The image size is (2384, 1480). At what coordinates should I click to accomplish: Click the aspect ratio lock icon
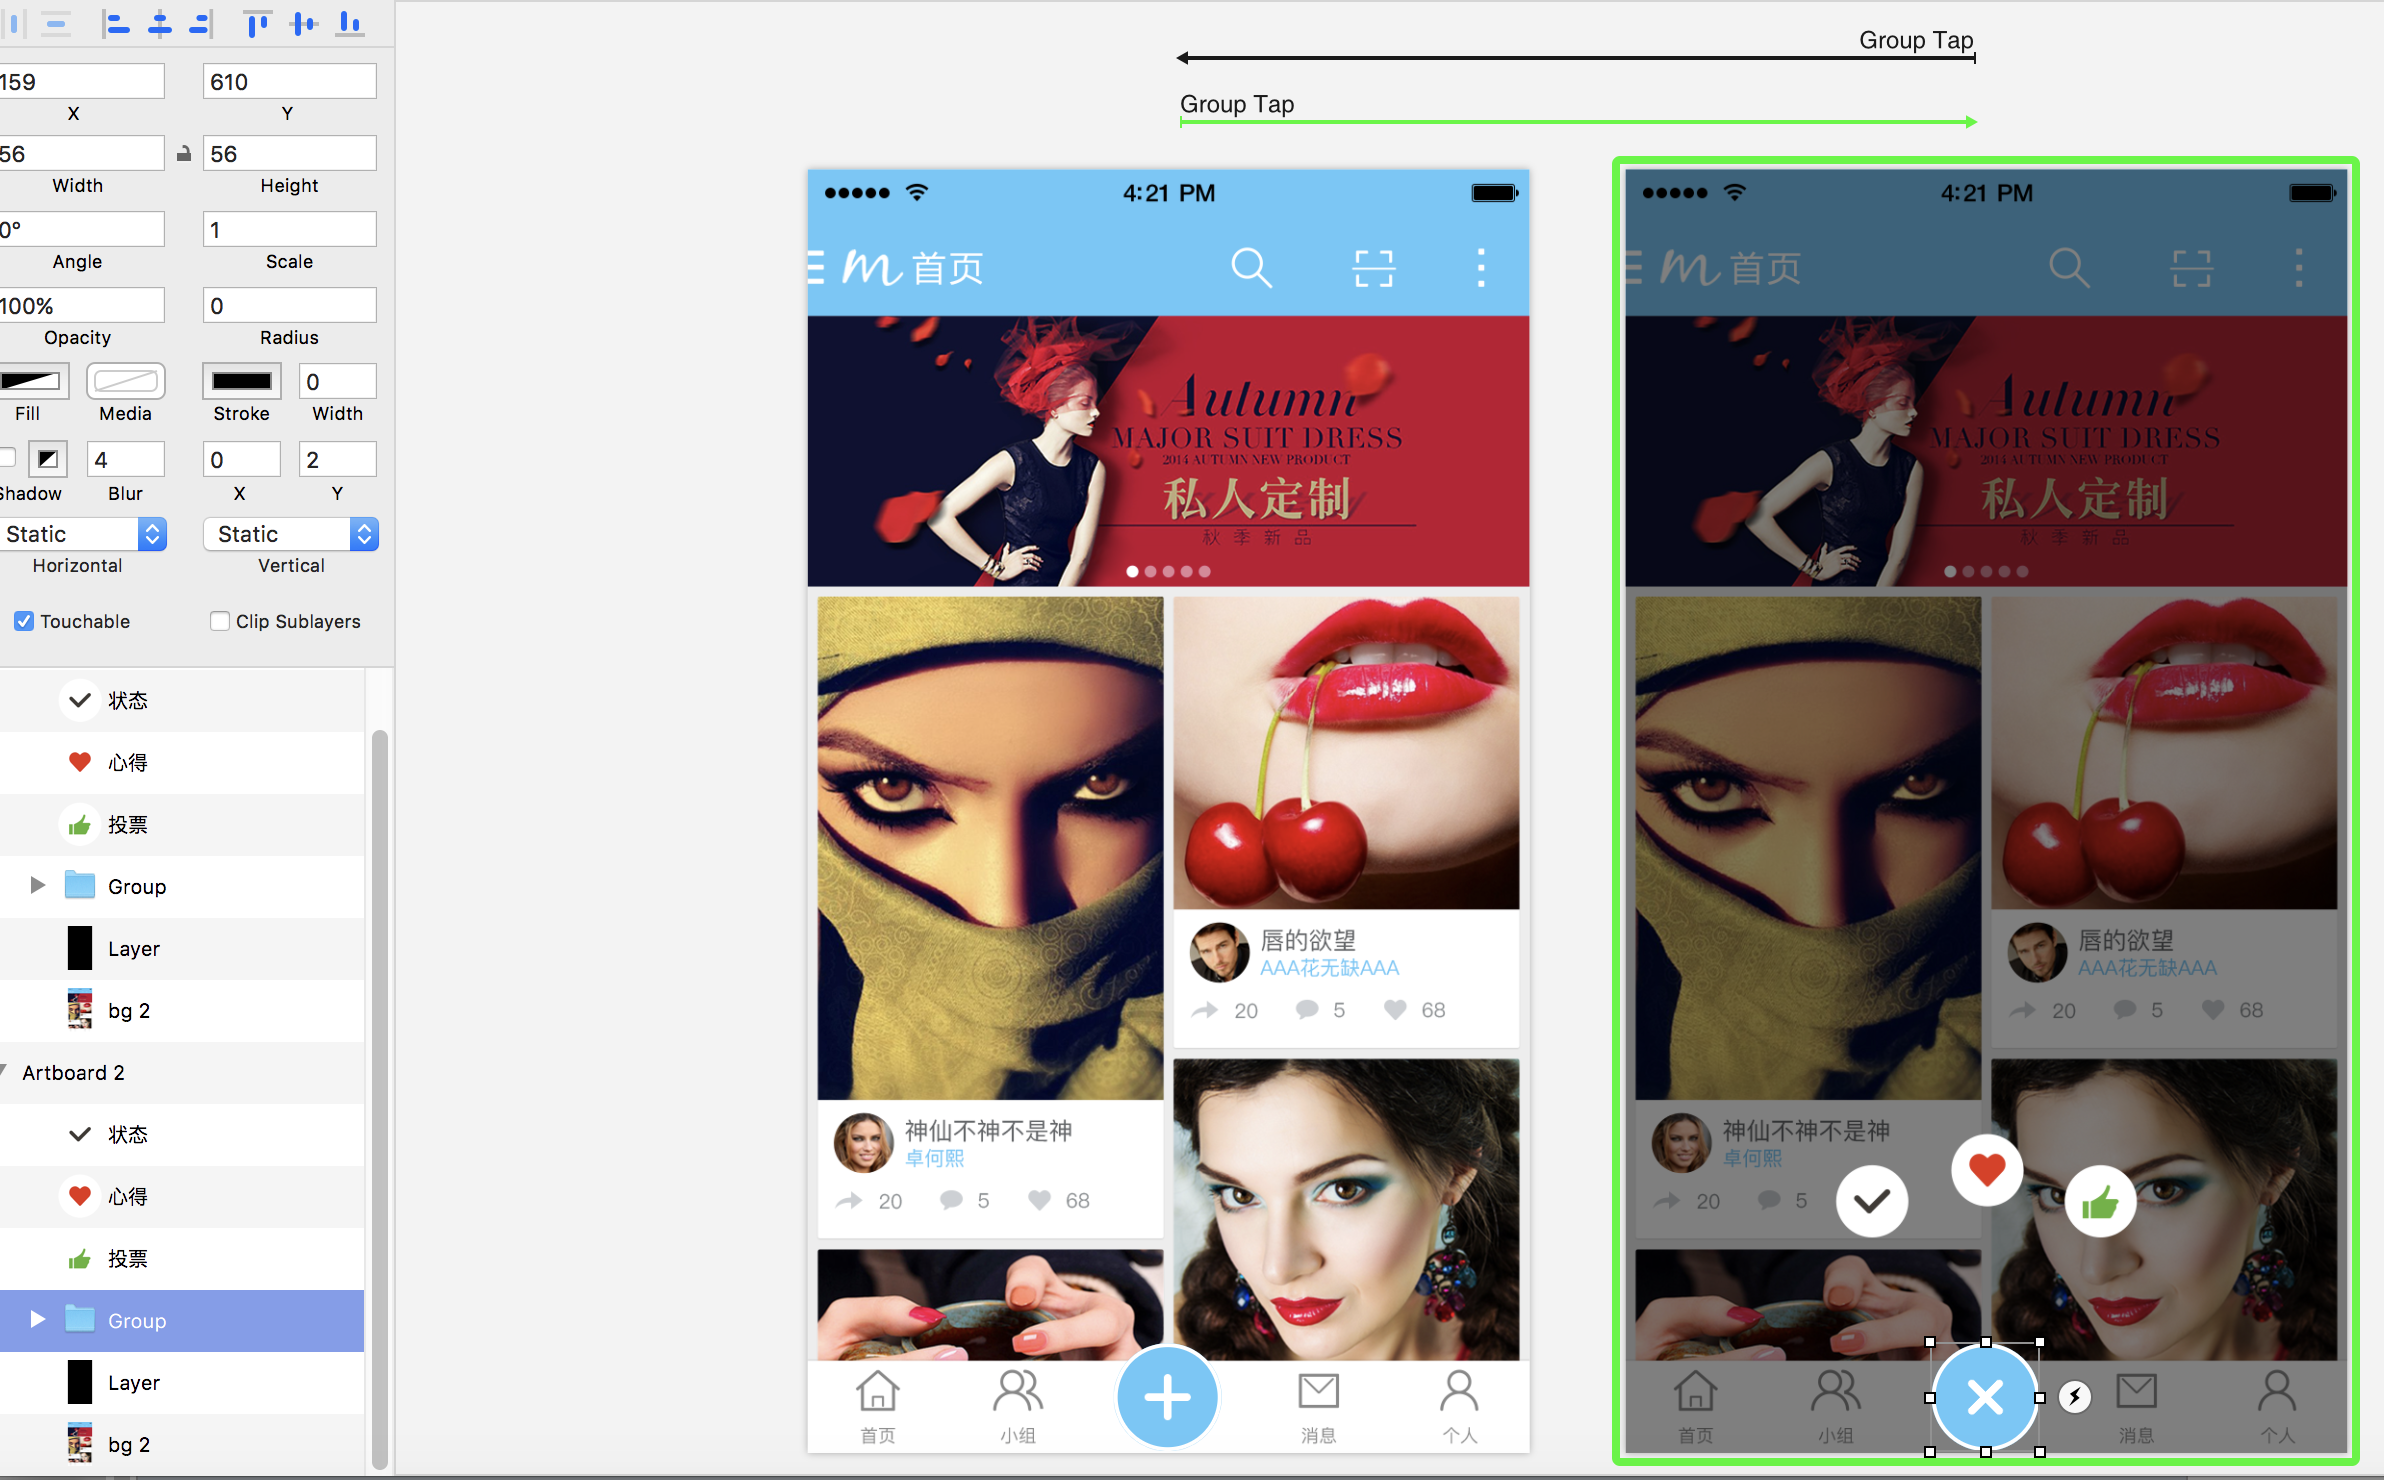point(184,154)
